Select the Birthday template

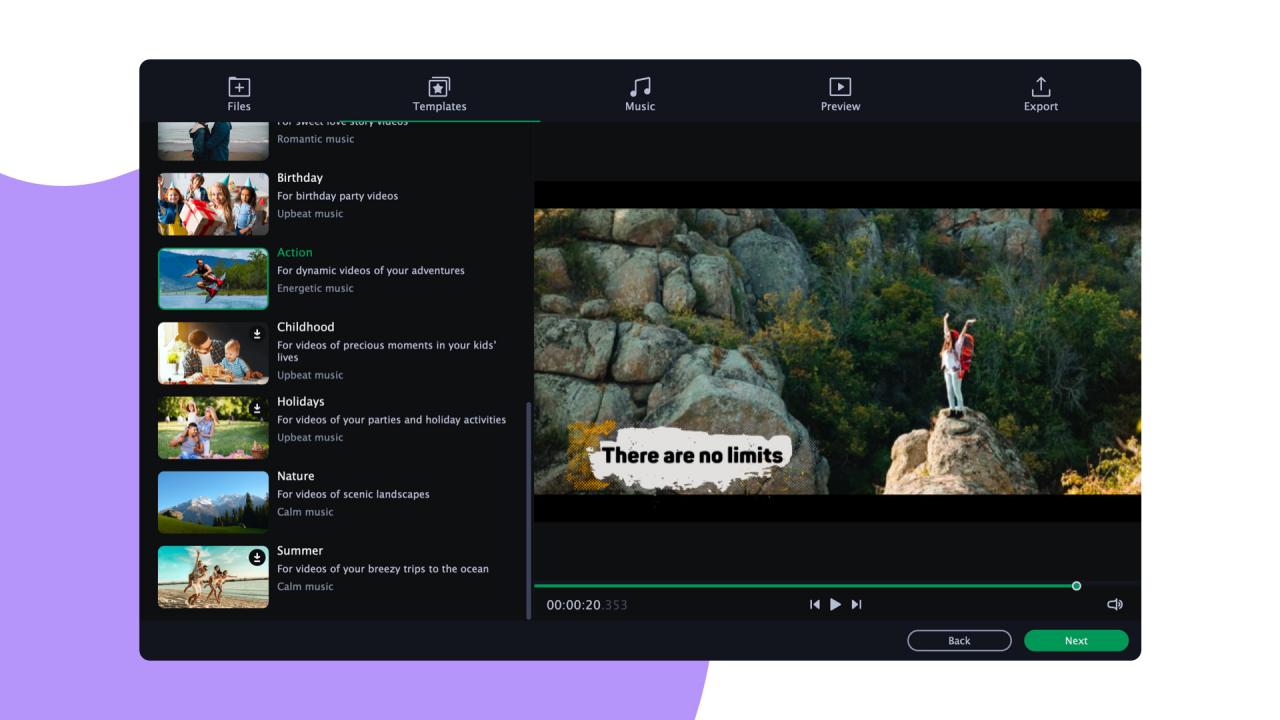[x=213, y=204]
